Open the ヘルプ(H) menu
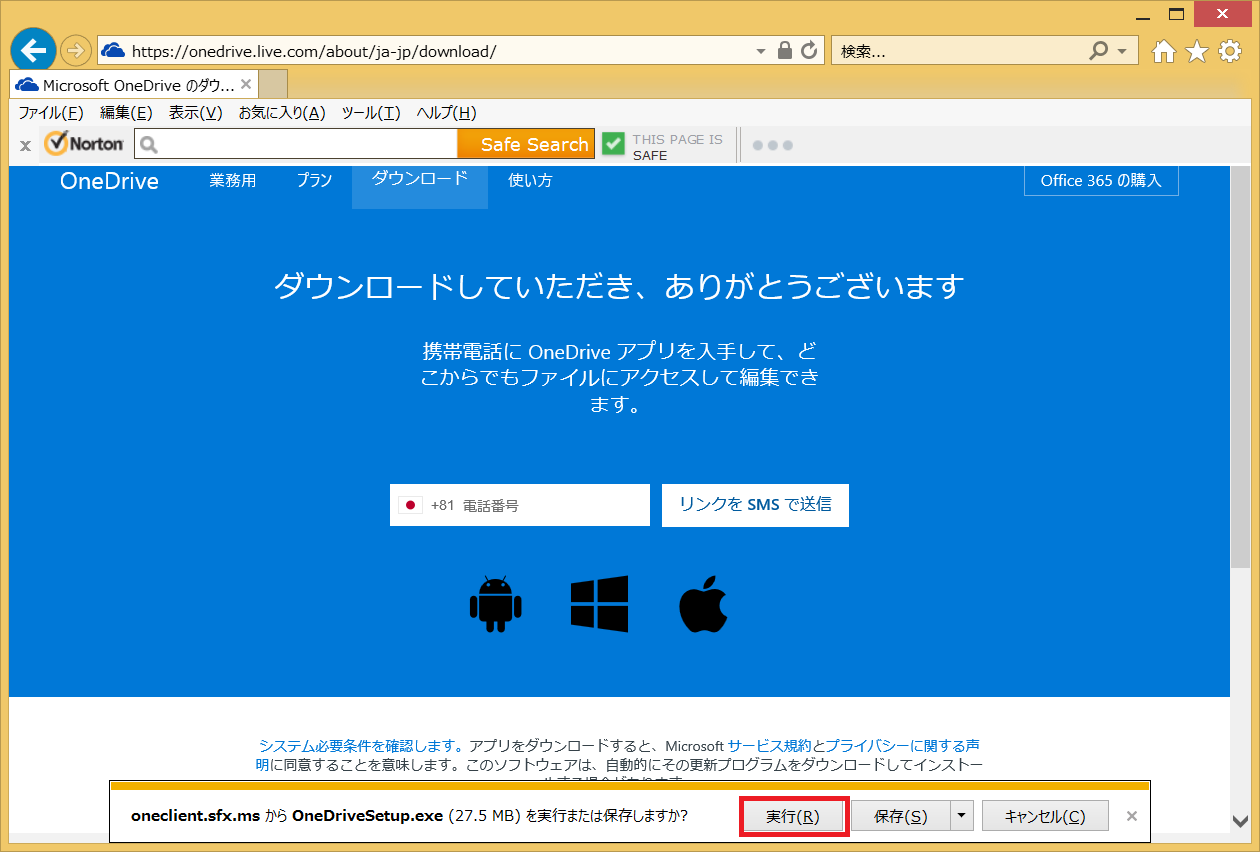1260x852 pixels. pos(446,113)
